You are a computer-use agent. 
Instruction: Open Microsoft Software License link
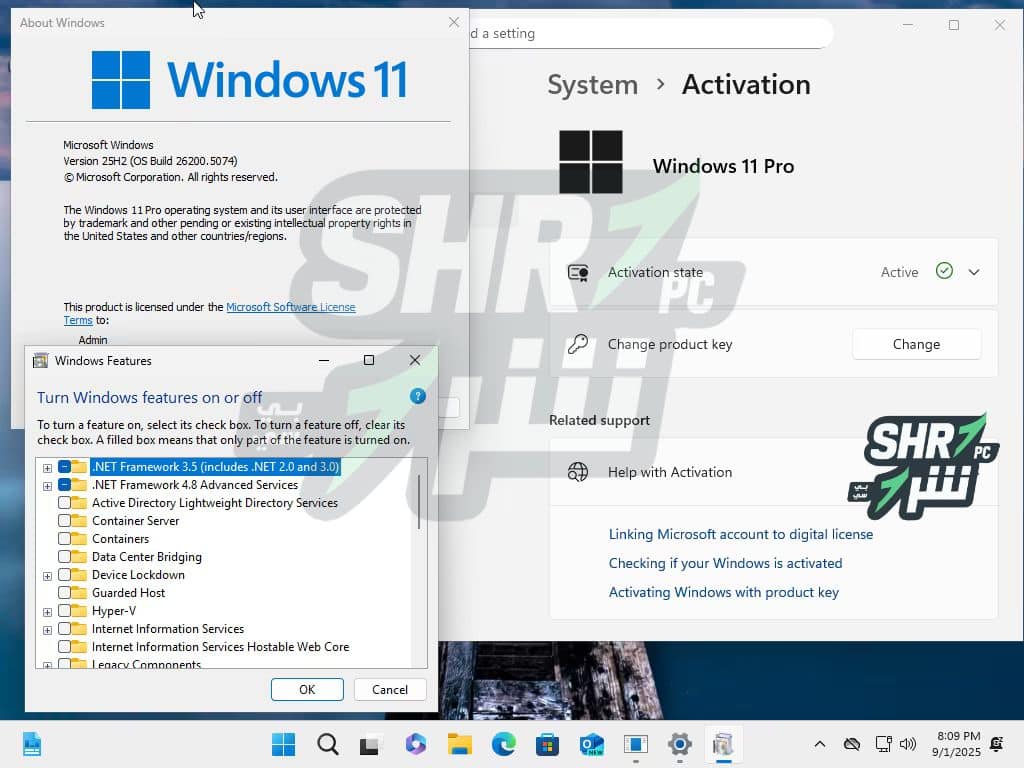[291, 307]
